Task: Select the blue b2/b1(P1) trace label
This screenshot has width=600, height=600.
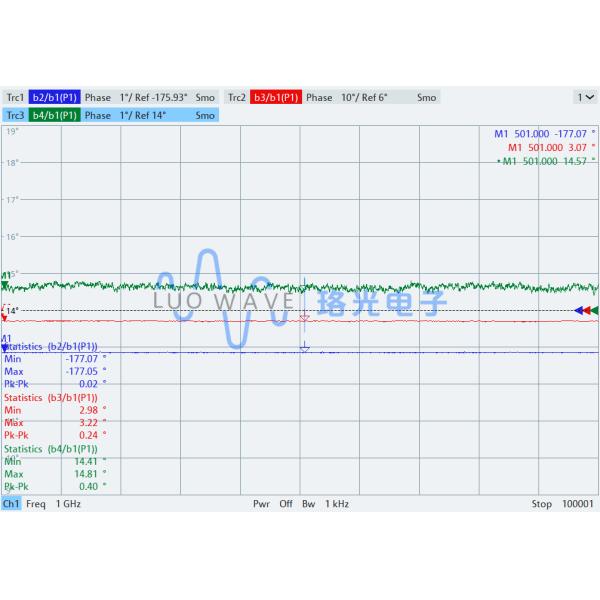Action: [x=54, y=98]
